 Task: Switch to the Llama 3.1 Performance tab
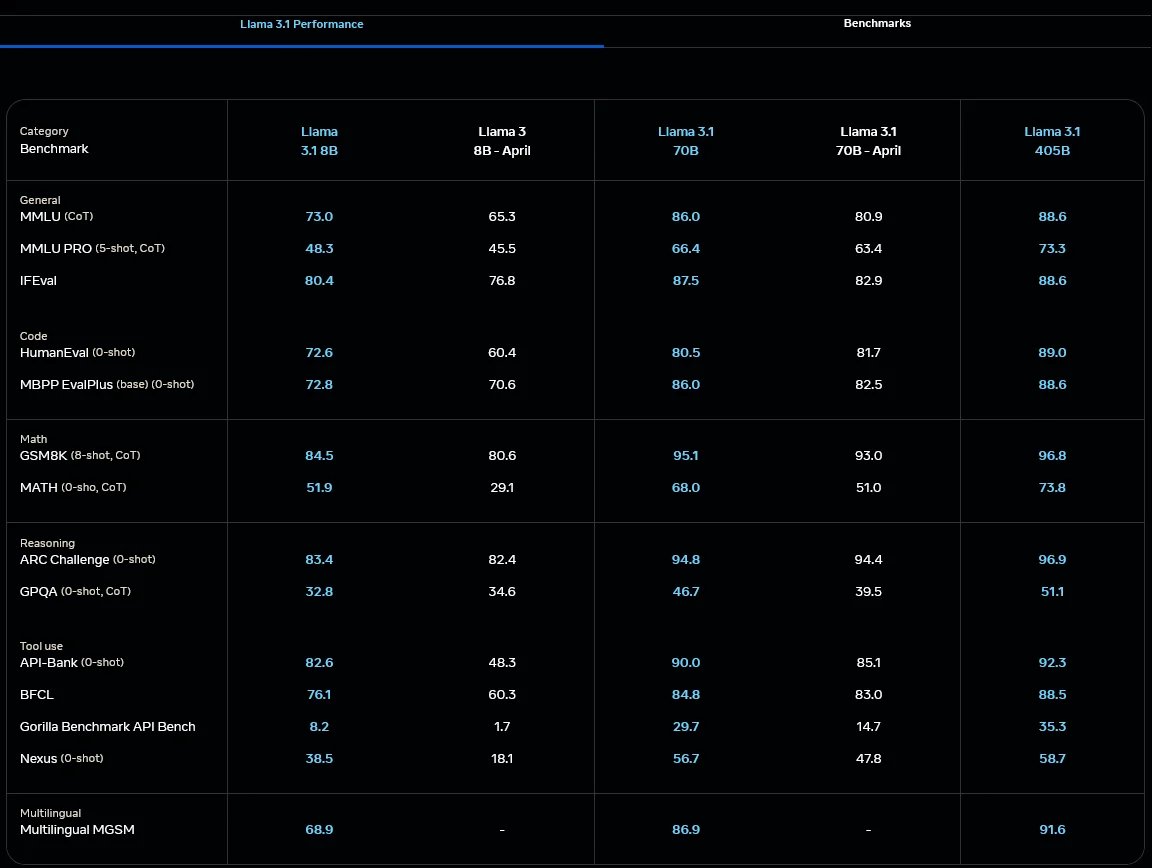click(x=301, y=24)
